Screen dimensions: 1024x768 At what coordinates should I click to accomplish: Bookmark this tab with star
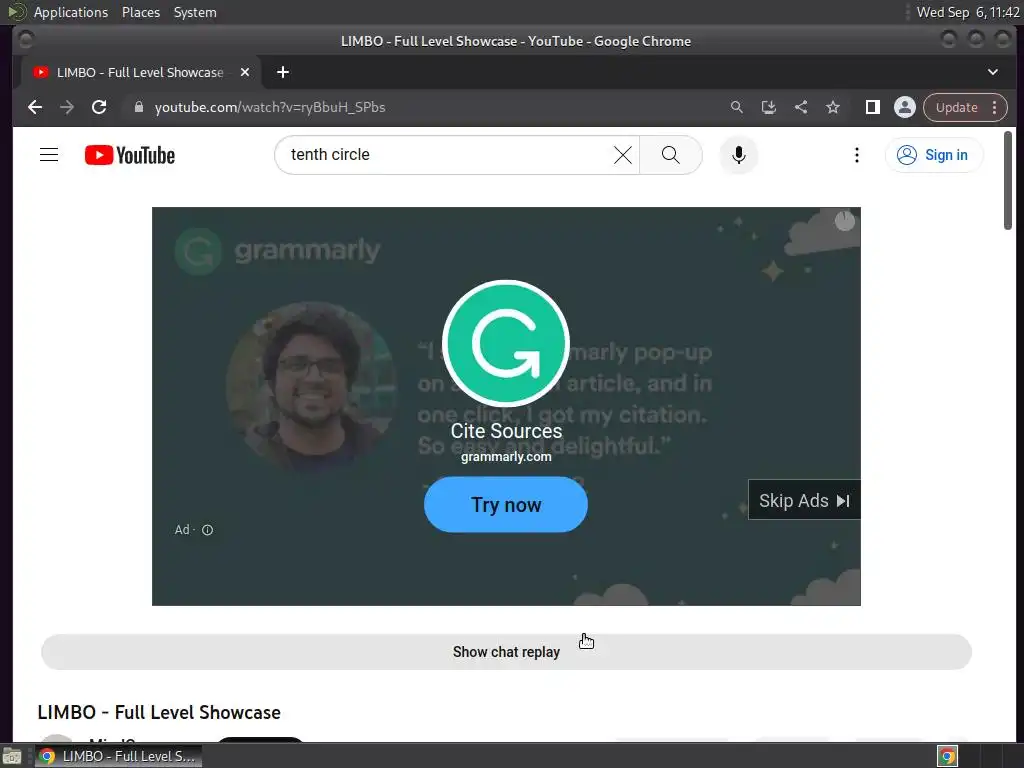[x=833, y=107]
